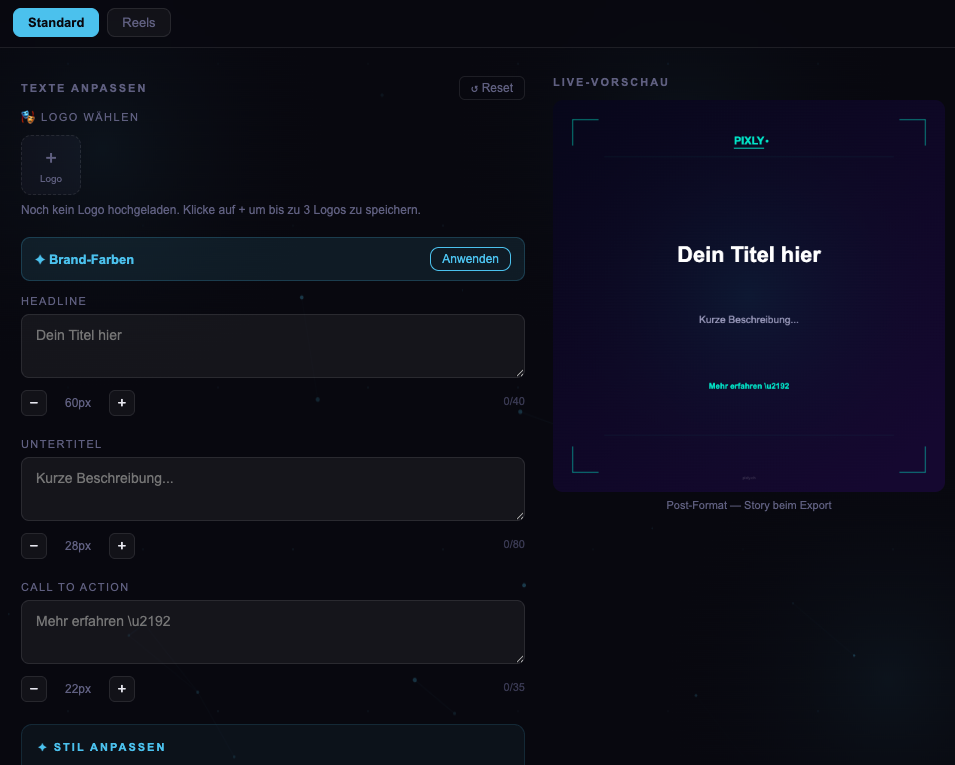Decrease the Call to Action font size

point(34,689)
